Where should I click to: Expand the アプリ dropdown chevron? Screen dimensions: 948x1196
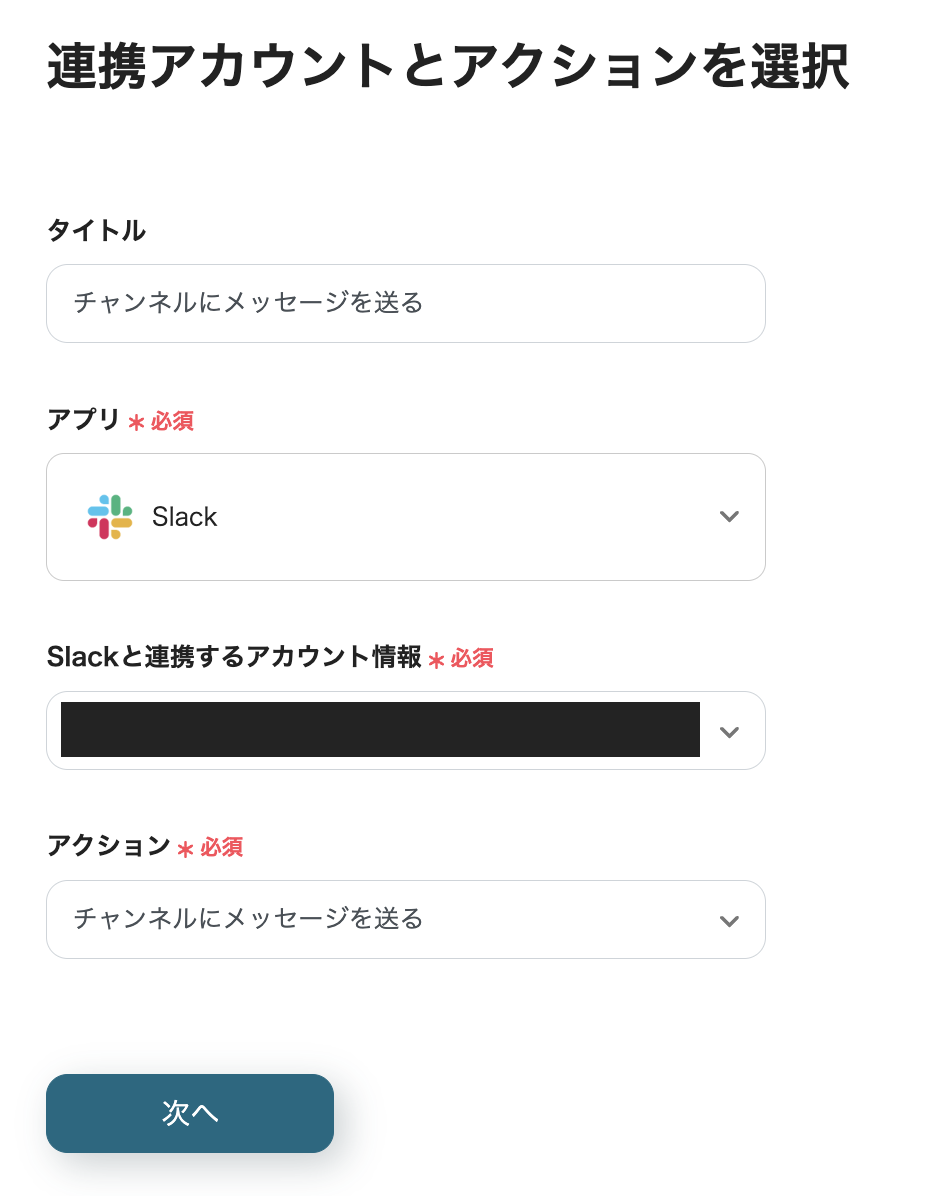[729, 517]
